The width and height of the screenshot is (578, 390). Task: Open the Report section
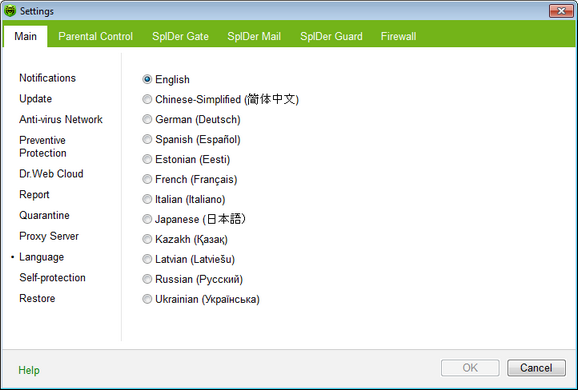[x=34, y=194]
